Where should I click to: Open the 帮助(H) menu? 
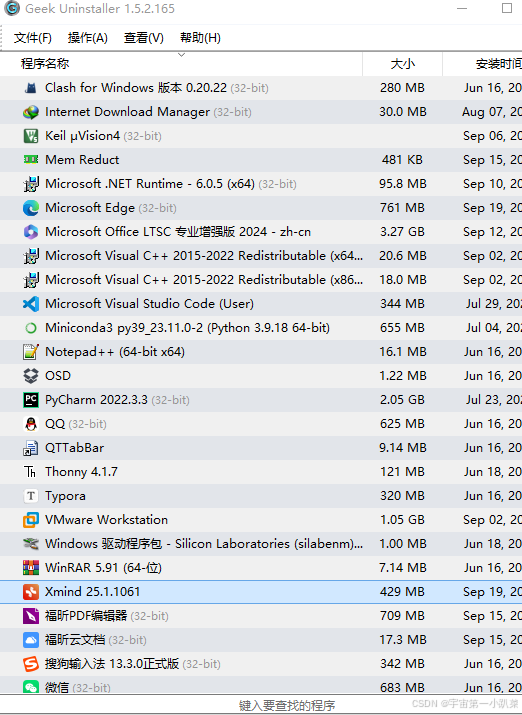pos(200,37)
